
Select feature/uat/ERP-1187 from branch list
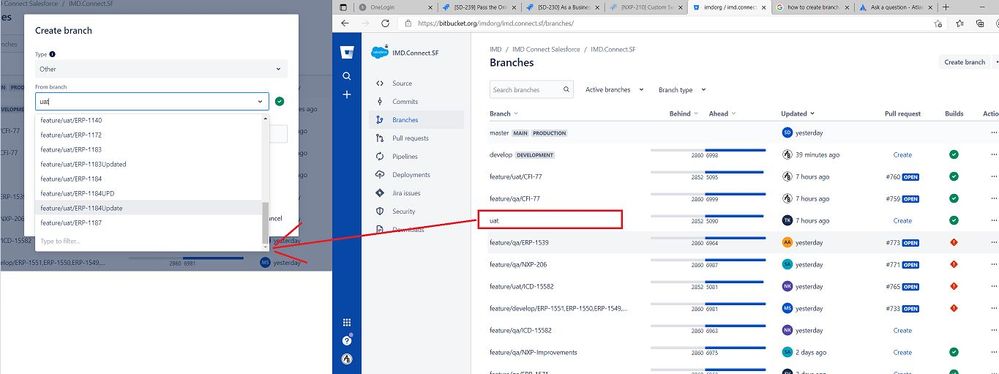click(x=148, y=223)
